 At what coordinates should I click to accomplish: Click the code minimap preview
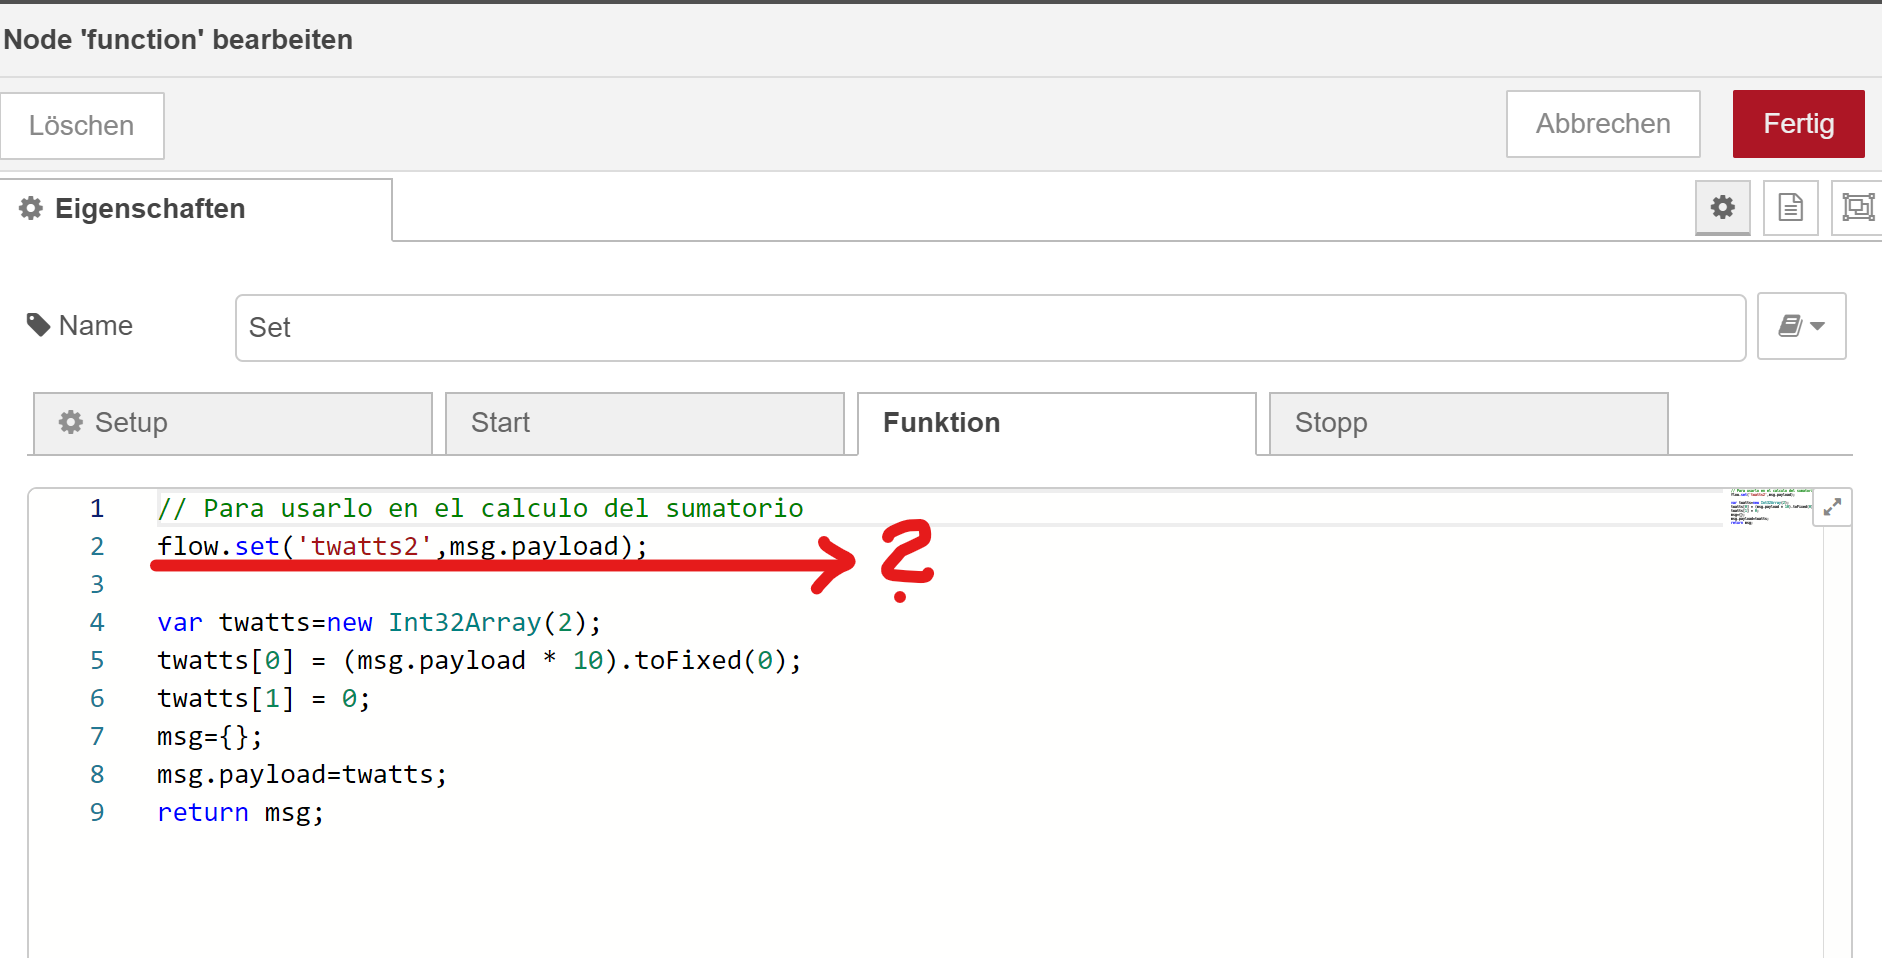[x=1770, y=507]
